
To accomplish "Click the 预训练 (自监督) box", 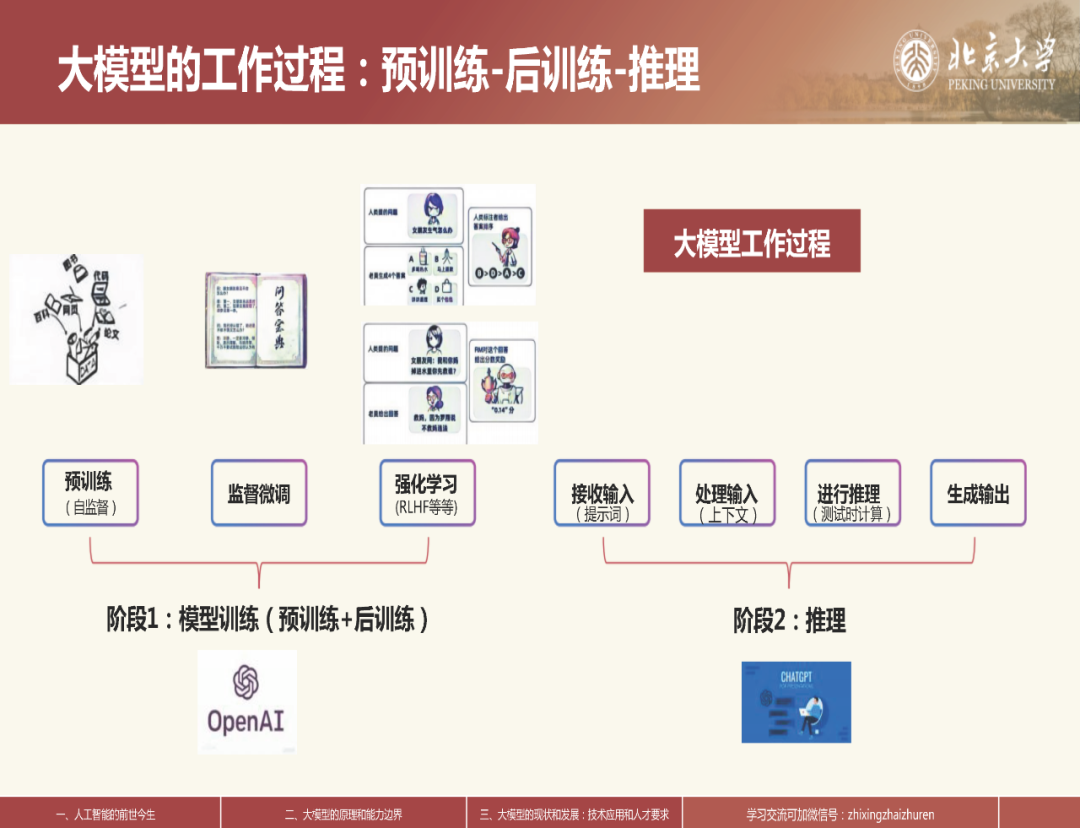I will tap(90, 493).
